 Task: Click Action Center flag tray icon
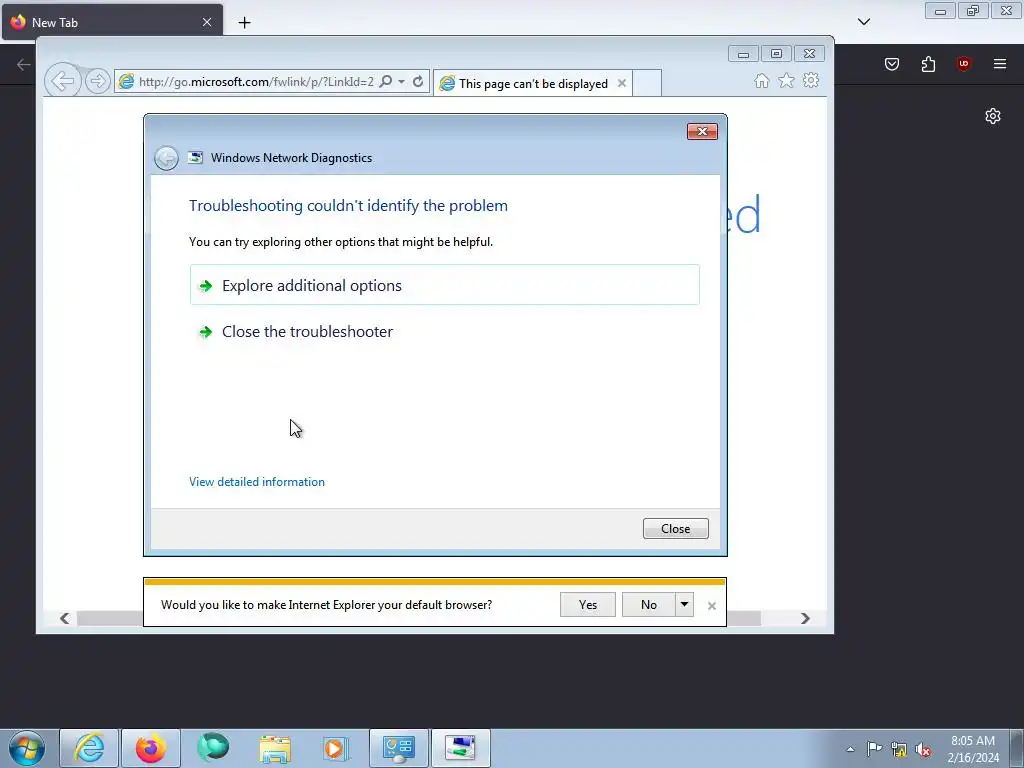(874, 749)
